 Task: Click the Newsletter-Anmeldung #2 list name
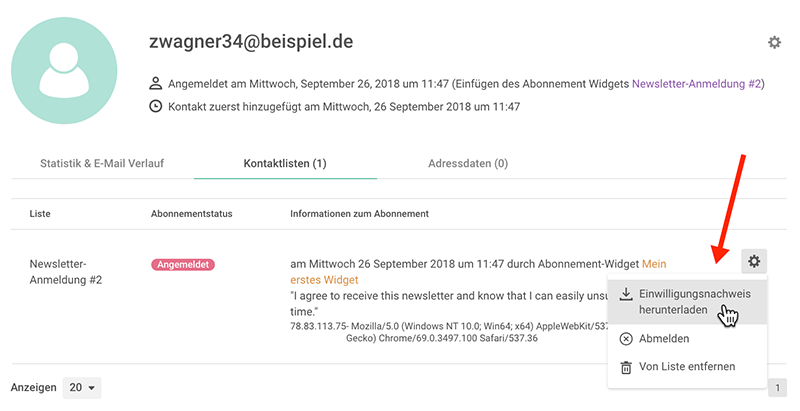(66, 272)
